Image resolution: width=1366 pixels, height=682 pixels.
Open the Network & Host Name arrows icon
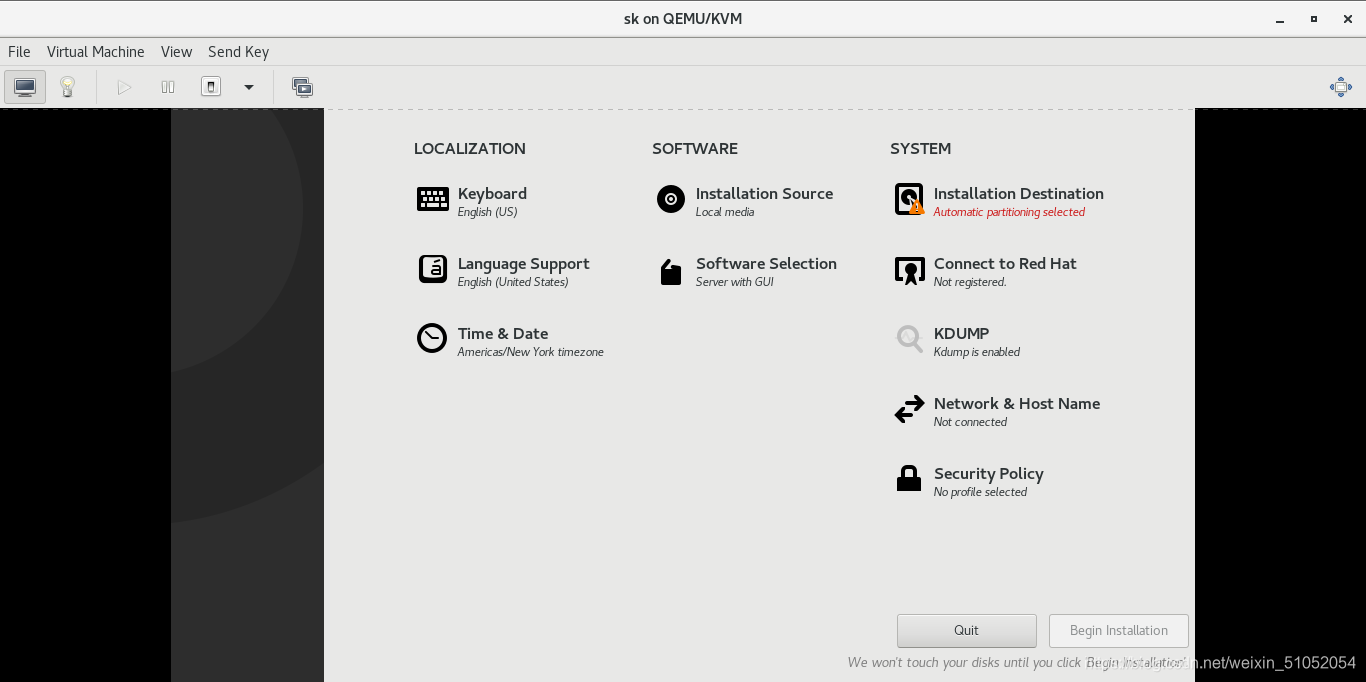coord(909,409)
